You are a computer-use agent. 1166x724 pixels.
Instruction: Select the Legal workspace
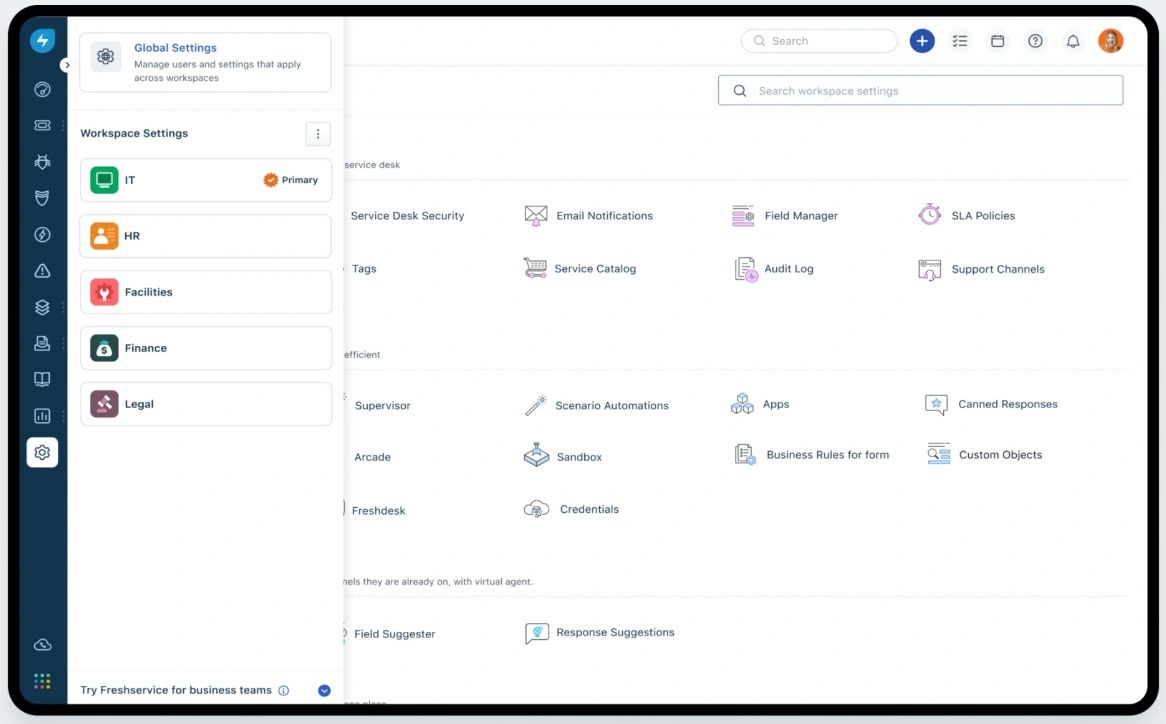[x=205, y=404]
